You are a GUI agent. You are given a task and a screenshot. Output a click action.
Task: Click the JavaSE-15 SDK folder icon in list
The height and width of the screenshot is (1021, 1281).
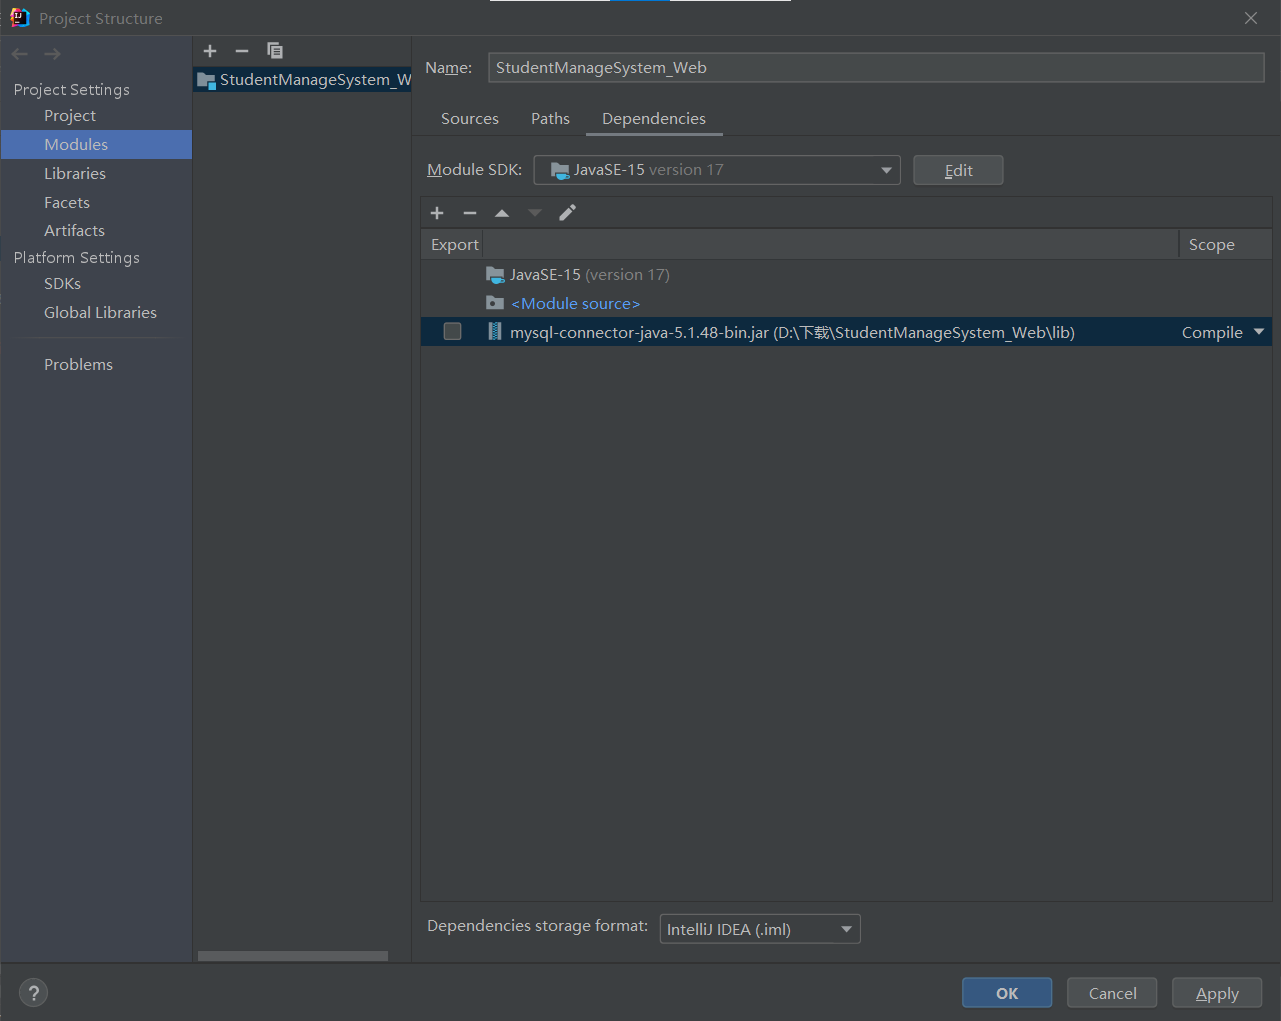[x=495, y=274]
